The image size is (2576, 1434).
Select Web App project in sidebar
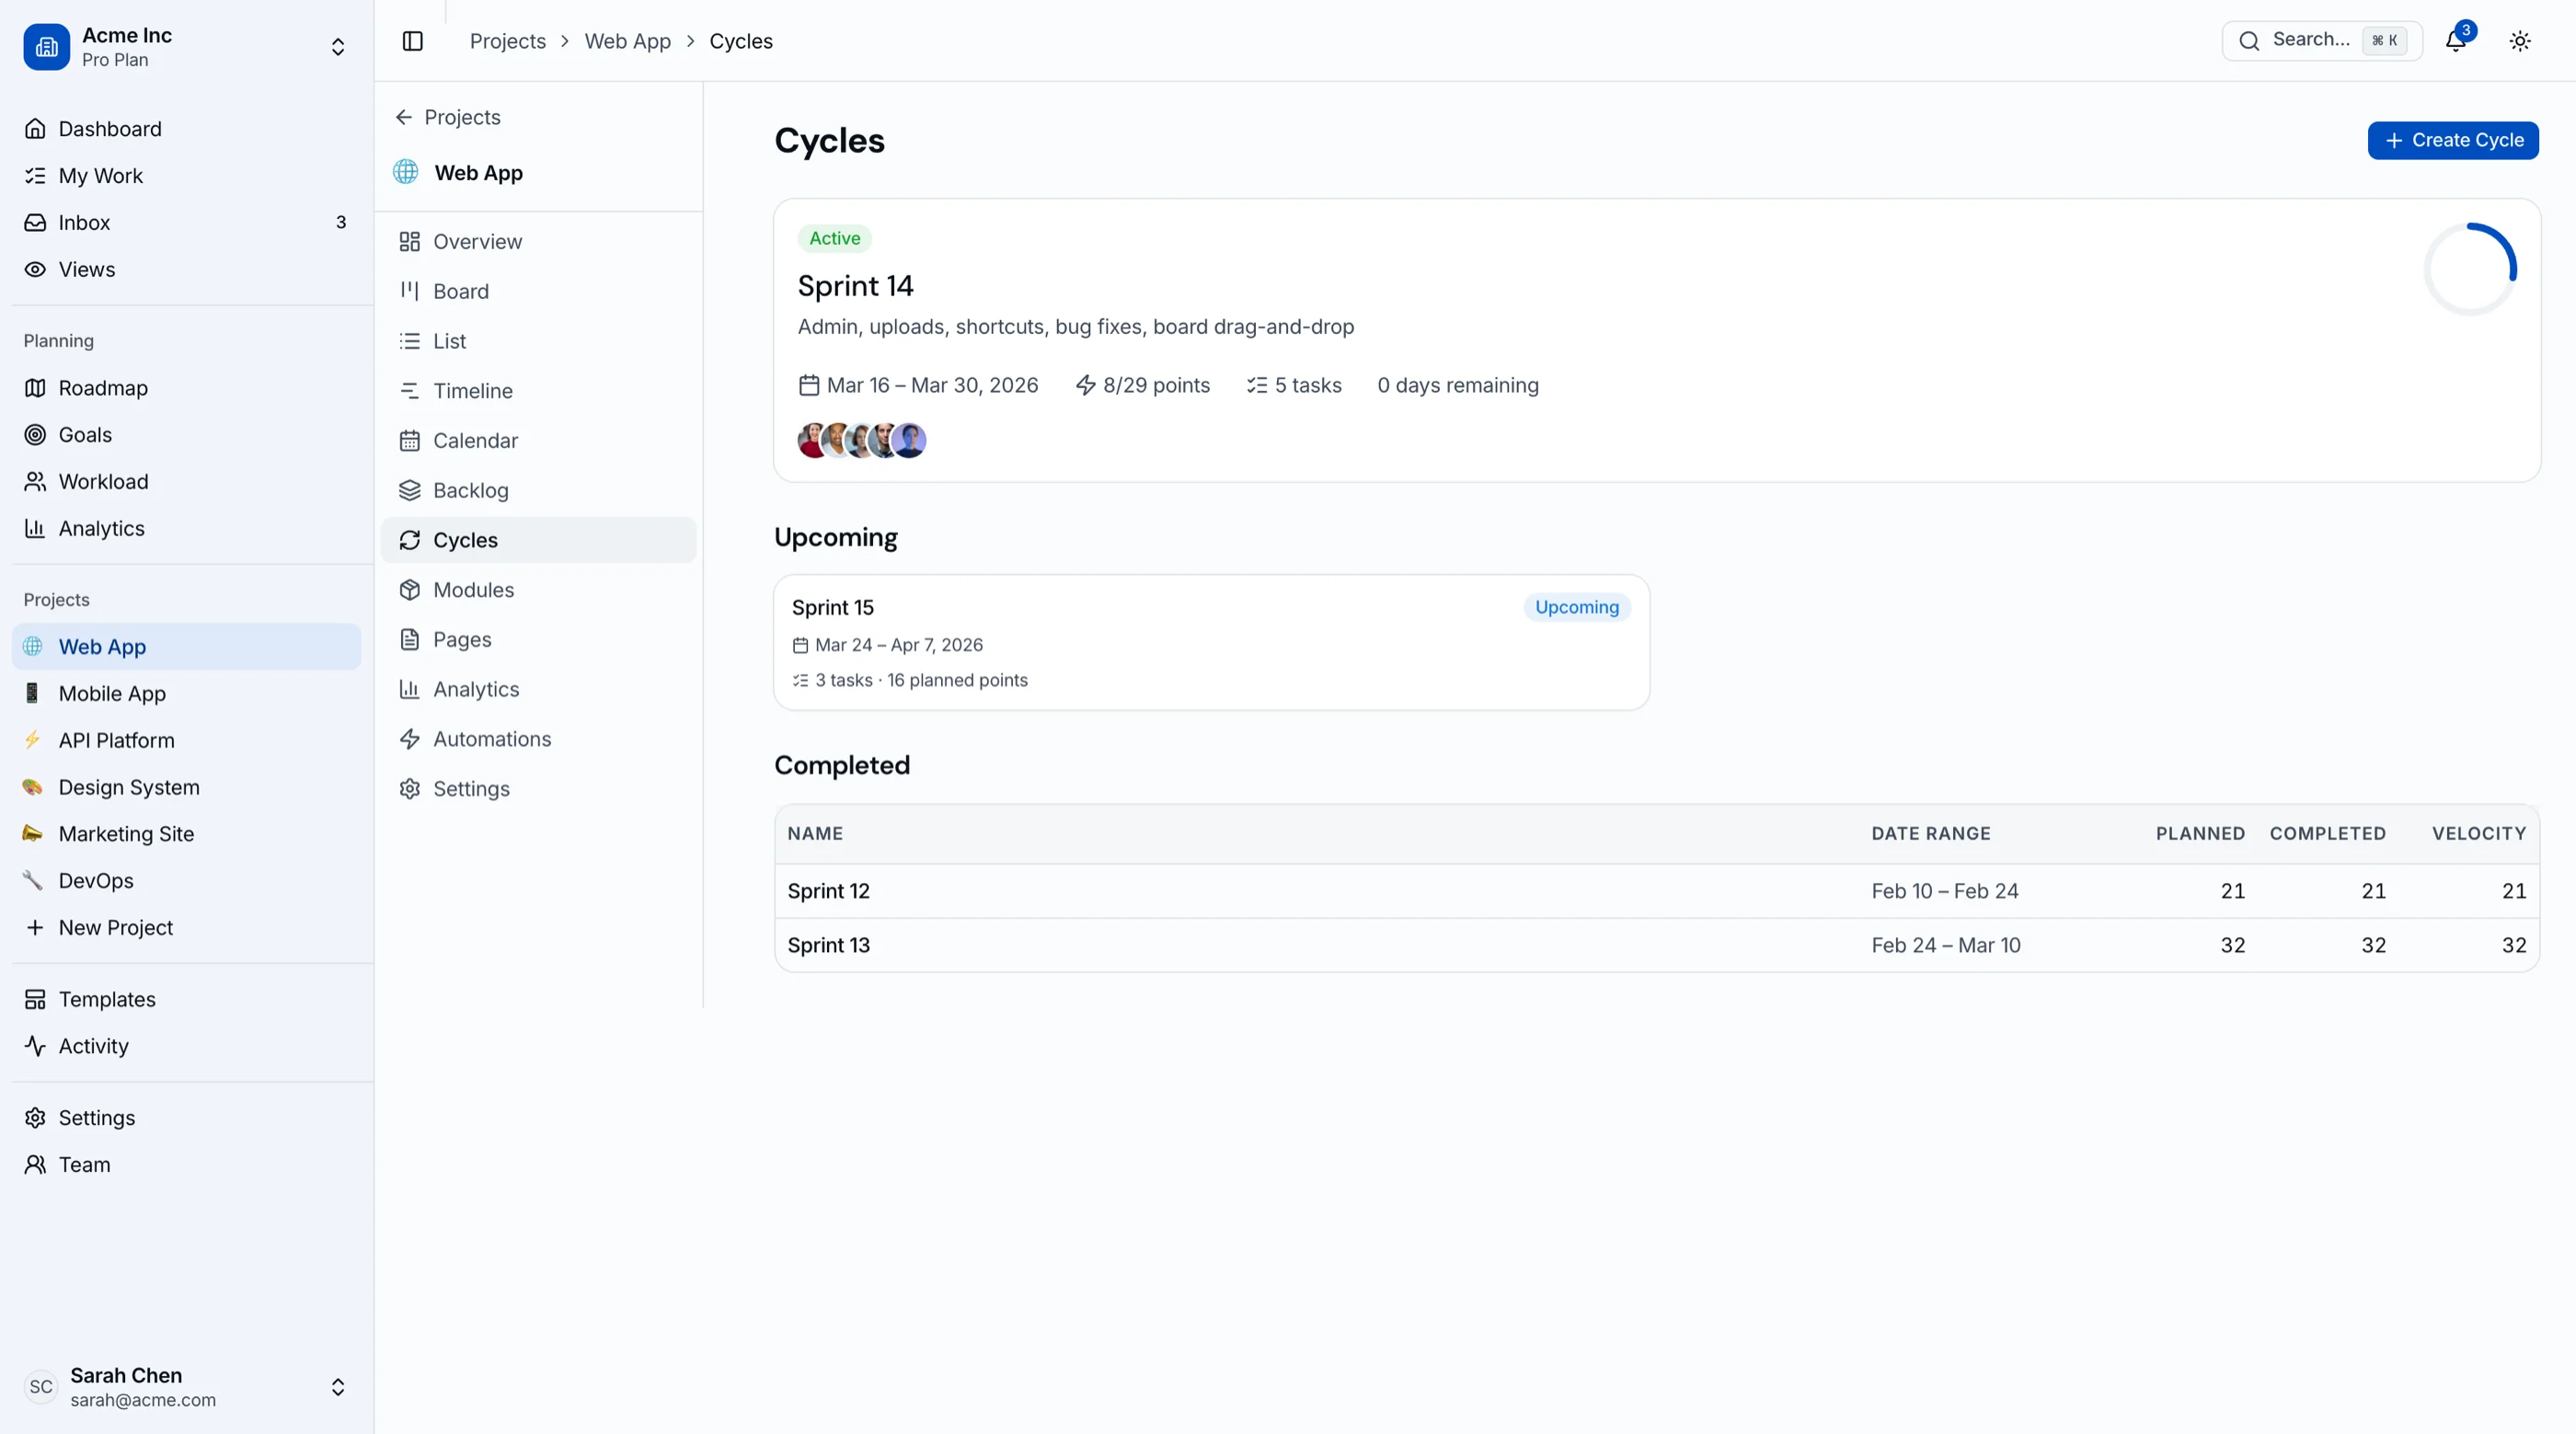pyautogui.click(x=187, y=646)
